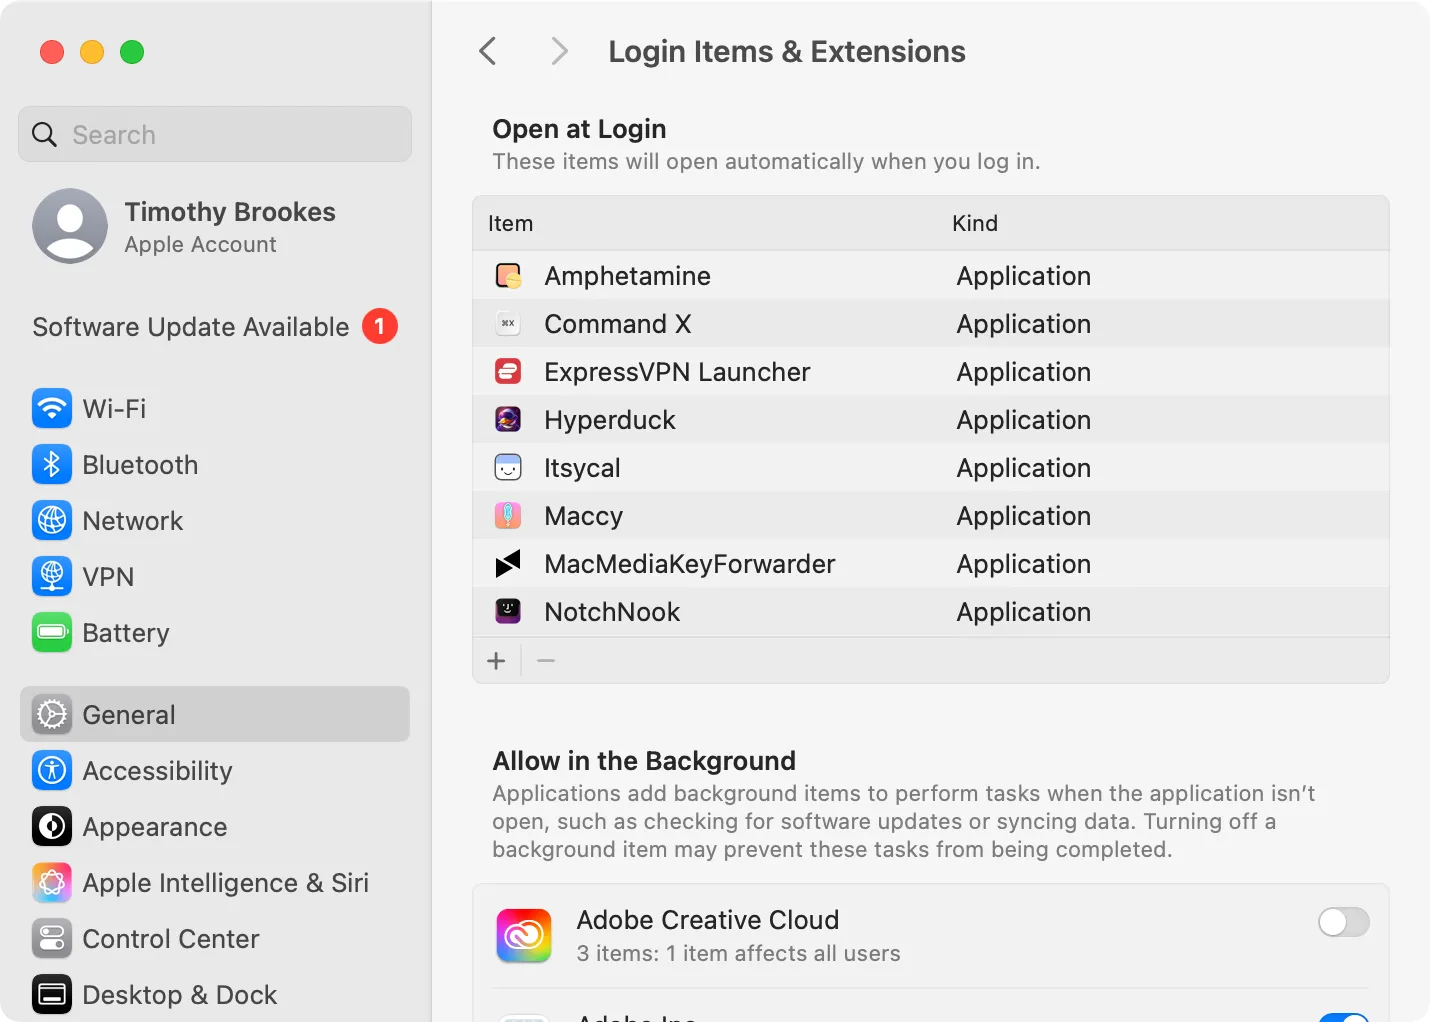Click the Battery sidebar icon
The width and height of the screenshot is (1430, 1022).
(x=51, y=632)
